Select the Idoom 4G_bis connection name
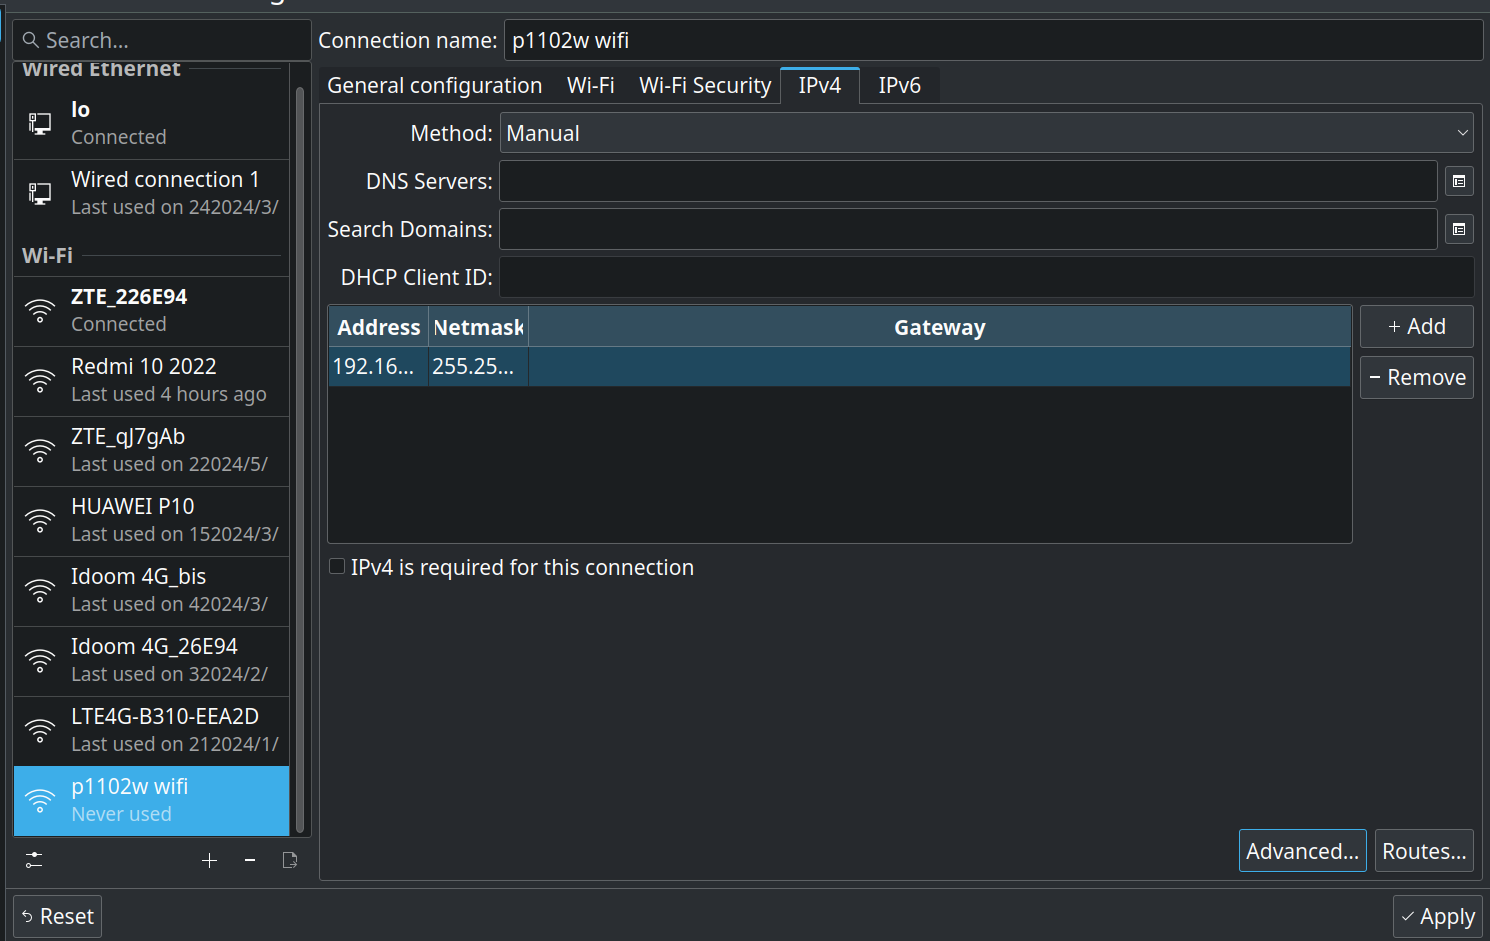The height and width of the screenshot is (941, 1490). (x=138, y=576)
